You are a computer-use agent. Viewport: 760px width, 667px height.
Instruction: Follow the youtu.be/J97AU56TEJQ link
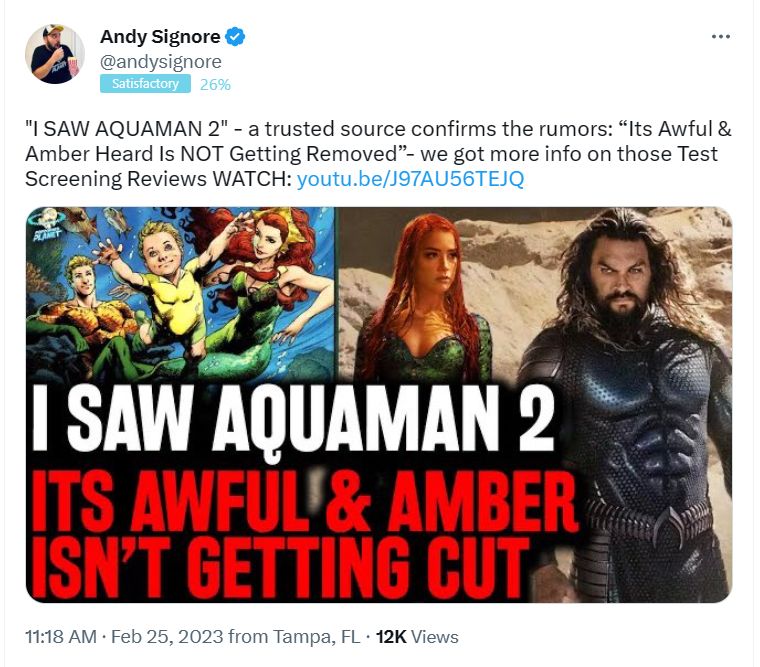click(x=410, y=179)
